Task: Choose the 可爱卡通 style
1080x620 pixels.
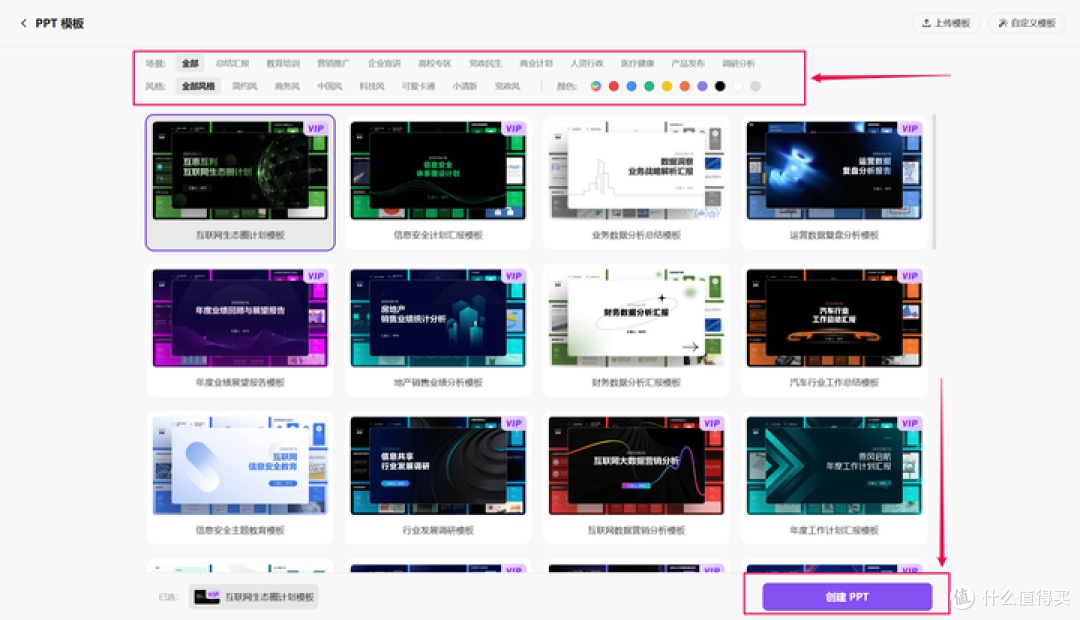Action: (x=418, y=86)
